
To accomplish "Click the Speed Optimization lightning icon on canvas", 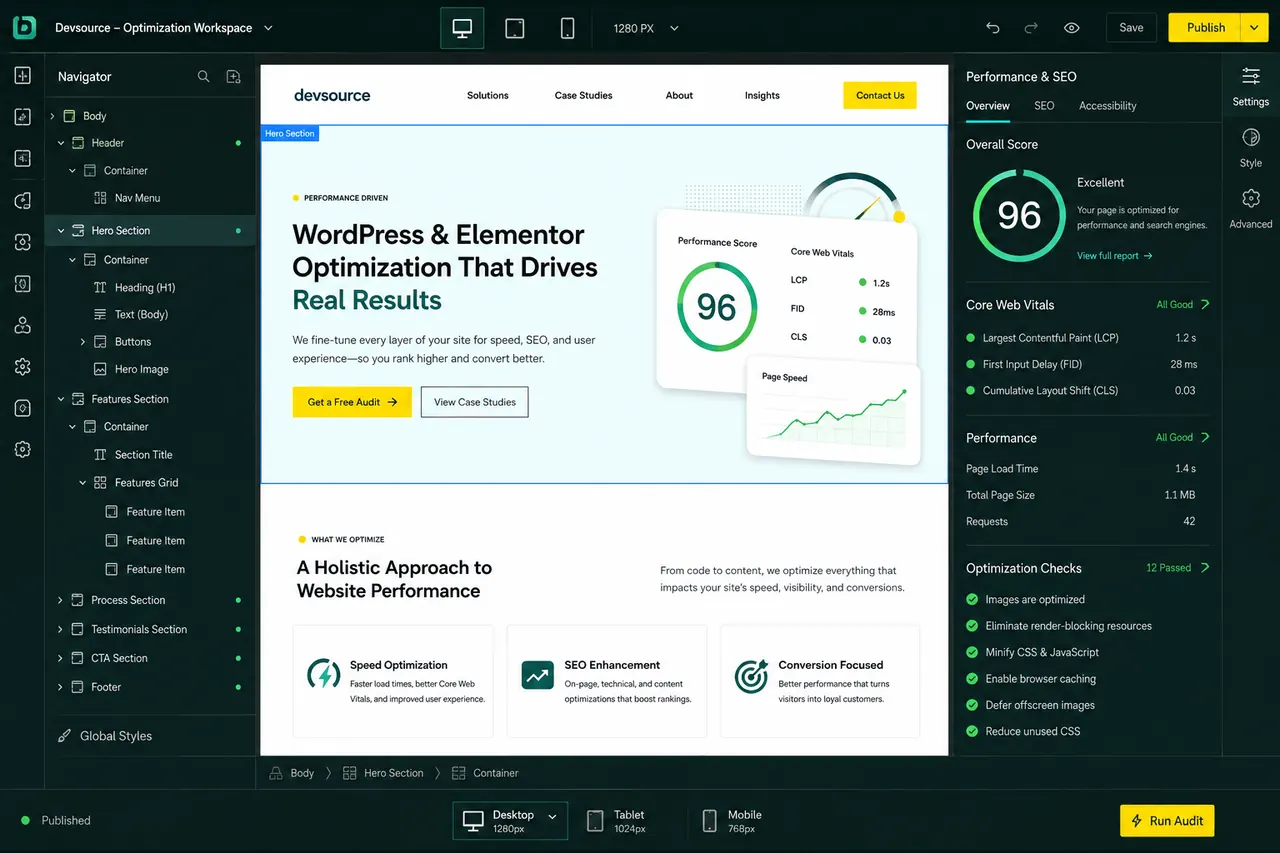I will point(324,674).
